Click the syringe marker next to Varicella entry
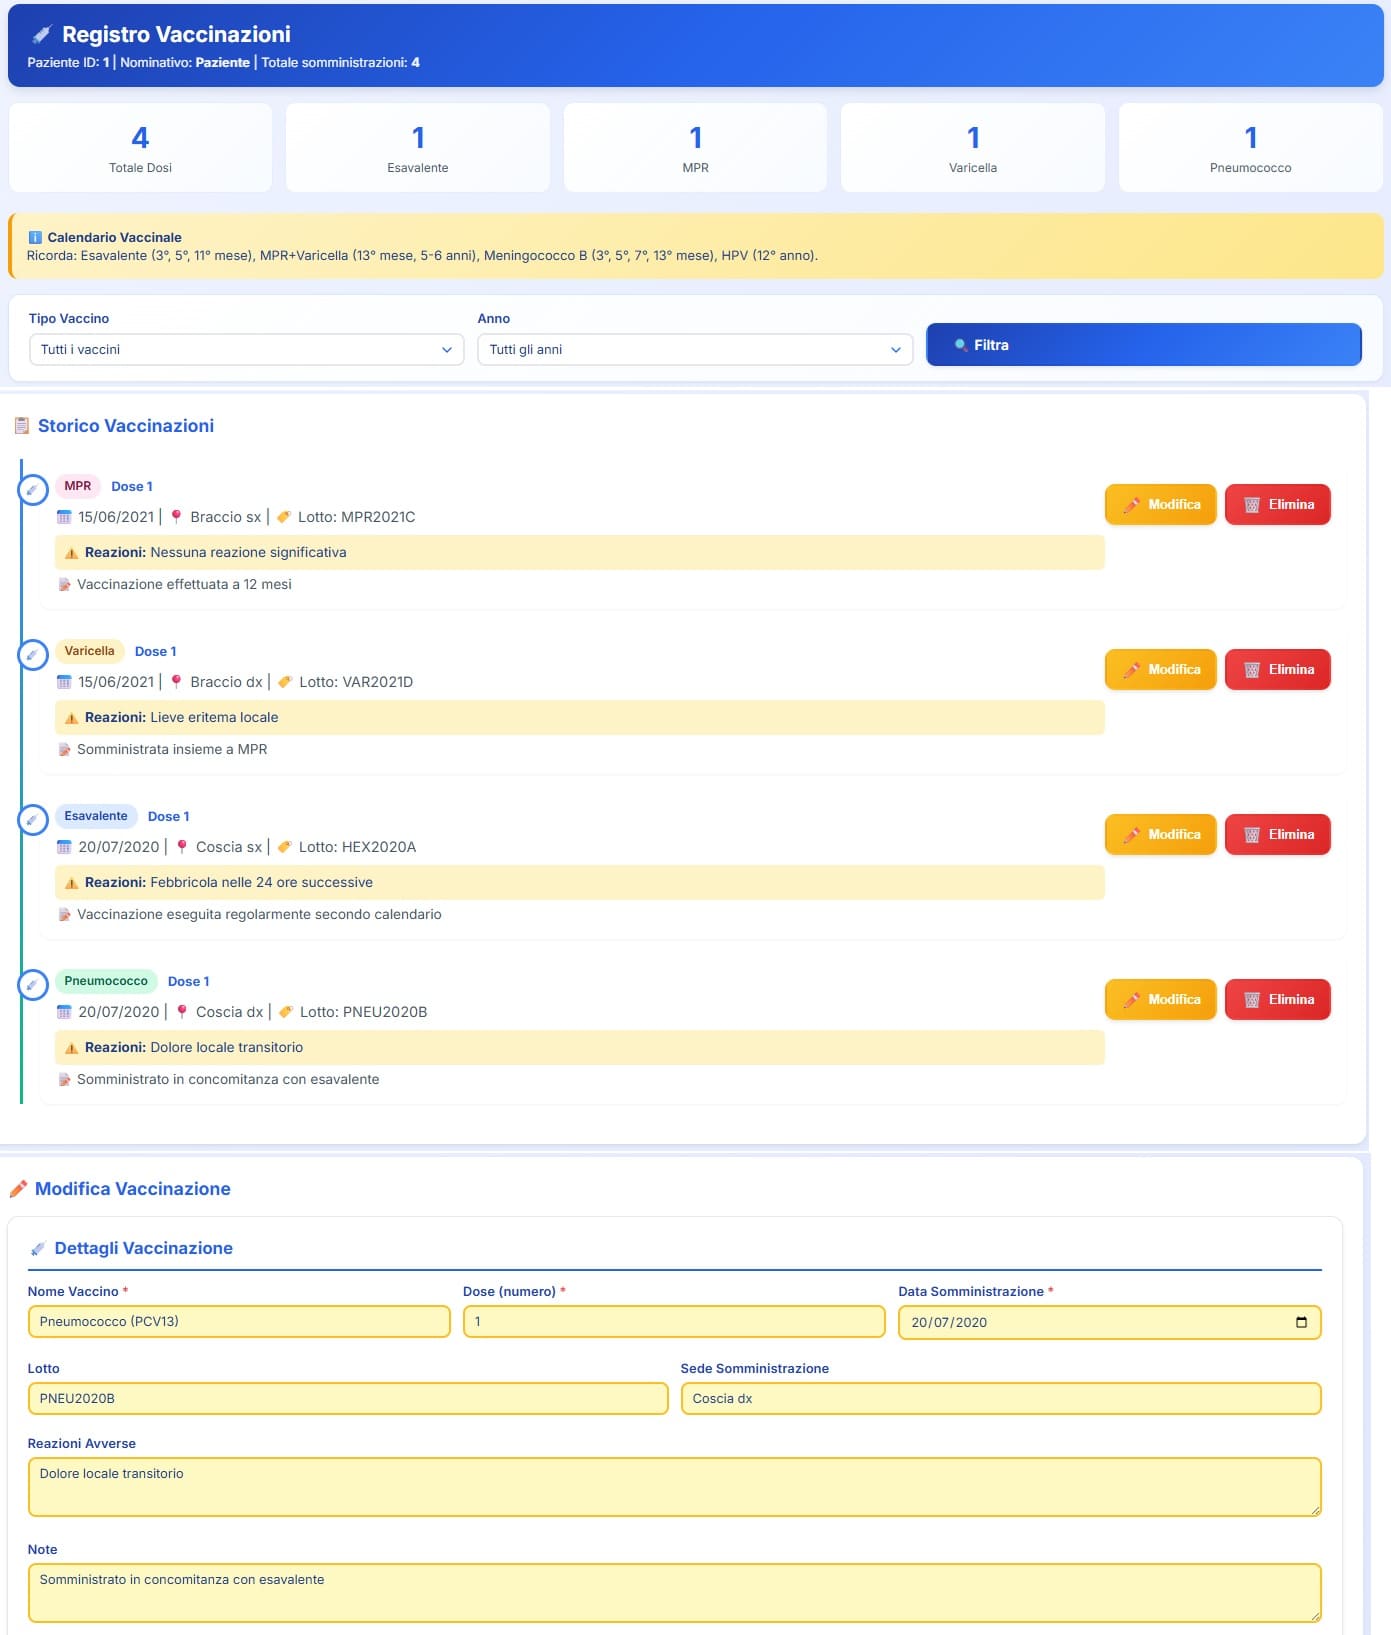 coord(33,655)
